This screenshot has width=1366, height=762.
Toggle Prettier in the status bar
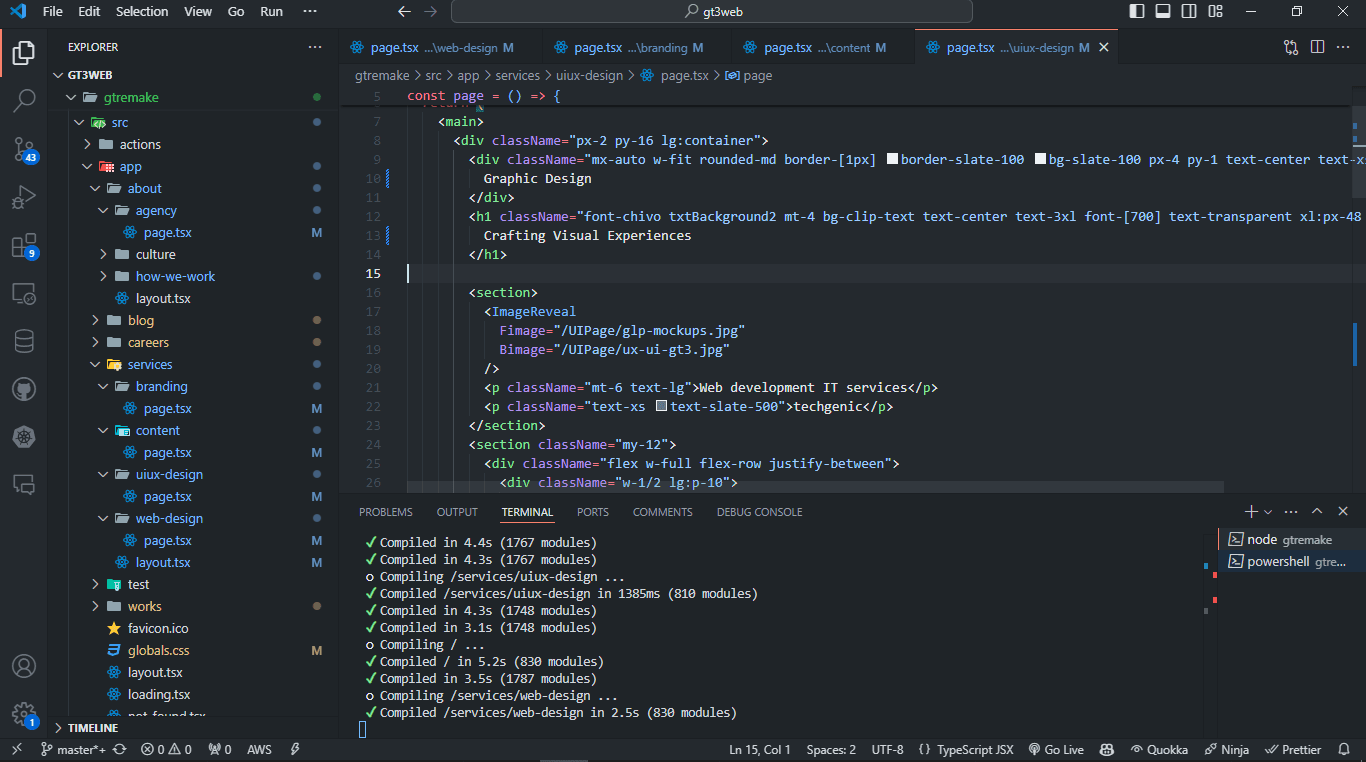[1293, 749]
